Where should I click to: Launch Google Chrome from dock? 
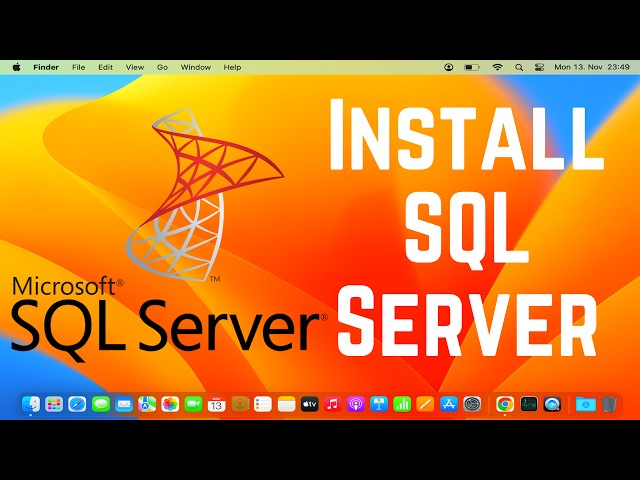point(505,404)
